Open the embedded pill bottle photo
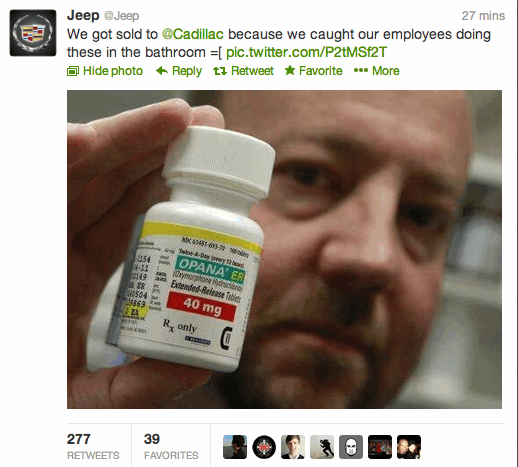Viewport: 518px width, 467px height. [x=284, y=249]
